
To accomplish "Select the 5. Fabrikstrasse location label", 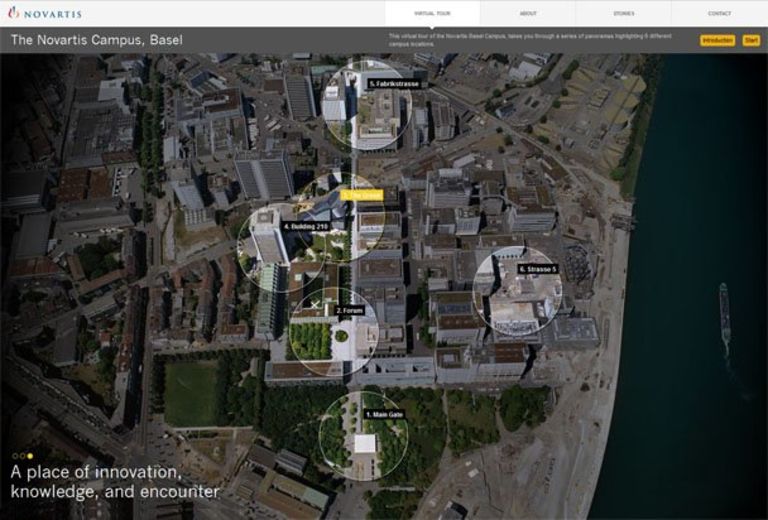I will pyautogui.click(x=394, y=84).
